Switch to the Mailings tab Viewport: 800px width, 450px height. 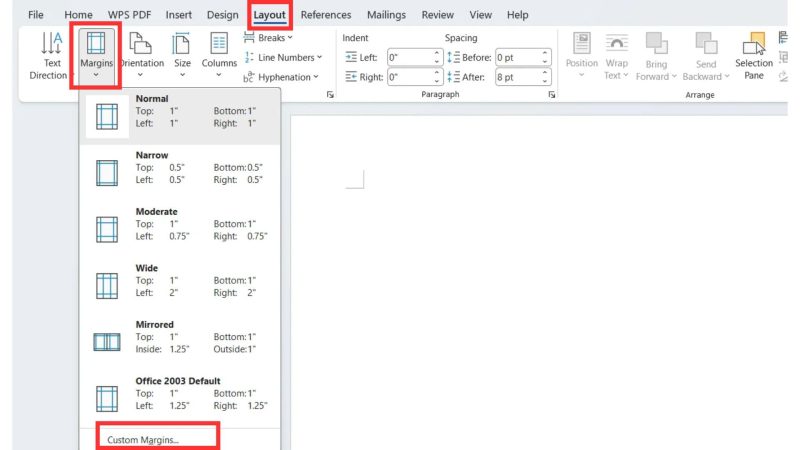click(386, 15)
